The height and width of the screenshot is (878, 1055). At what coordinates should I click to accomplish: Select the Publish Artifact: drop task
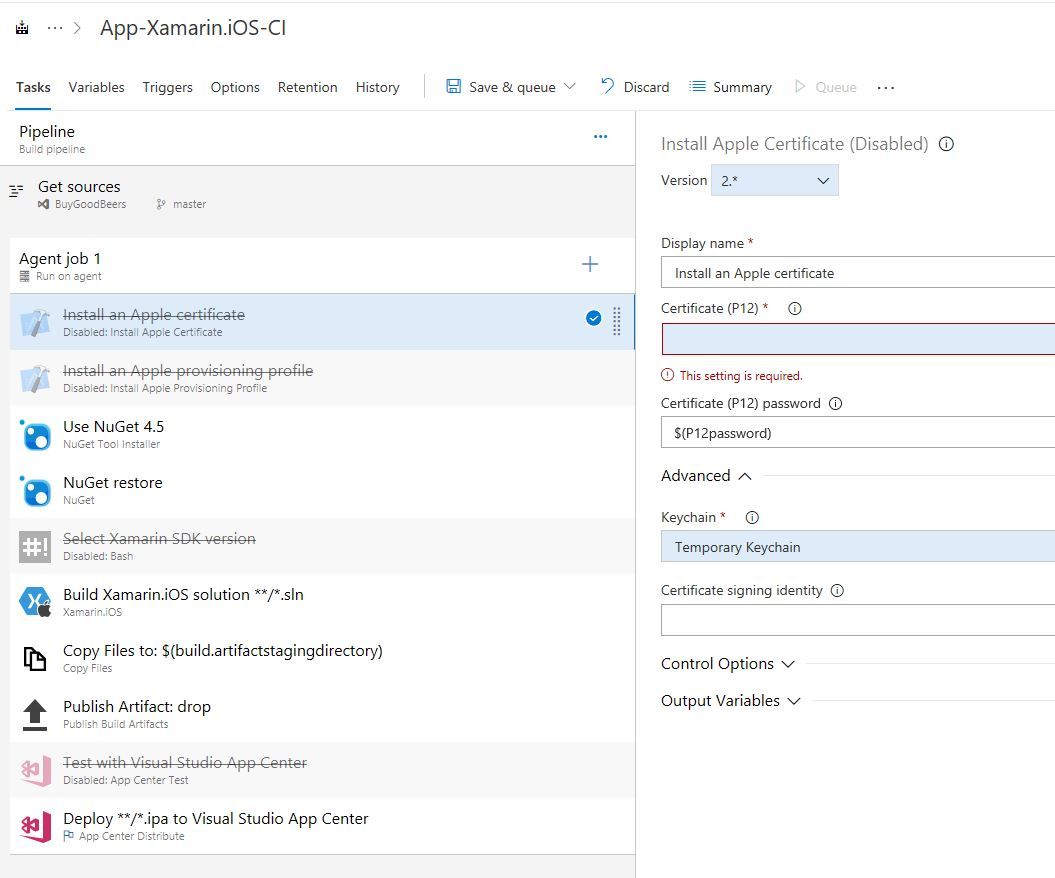point(322,714)
